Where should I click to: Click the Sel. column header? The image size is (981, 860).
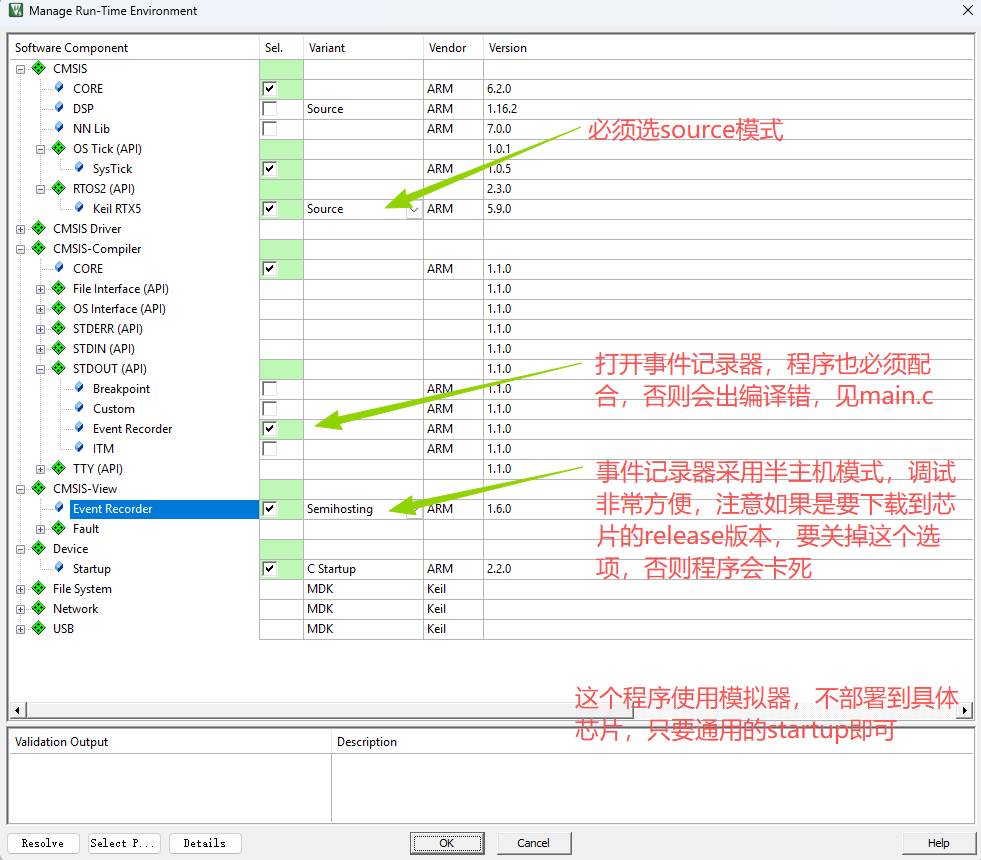tap(282, 48)
